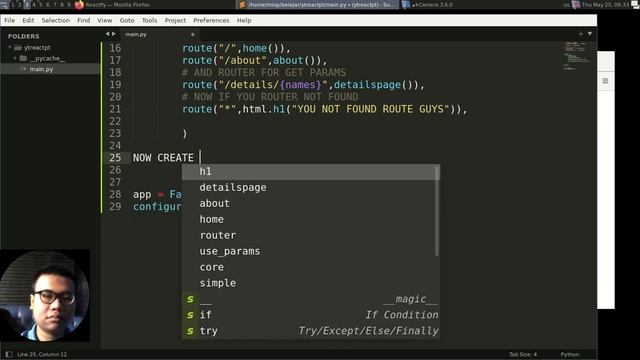Viewport: 640px width, 360px height.
Task: Click the main.py file type icon in sidebar
Action: pos(23,69)
